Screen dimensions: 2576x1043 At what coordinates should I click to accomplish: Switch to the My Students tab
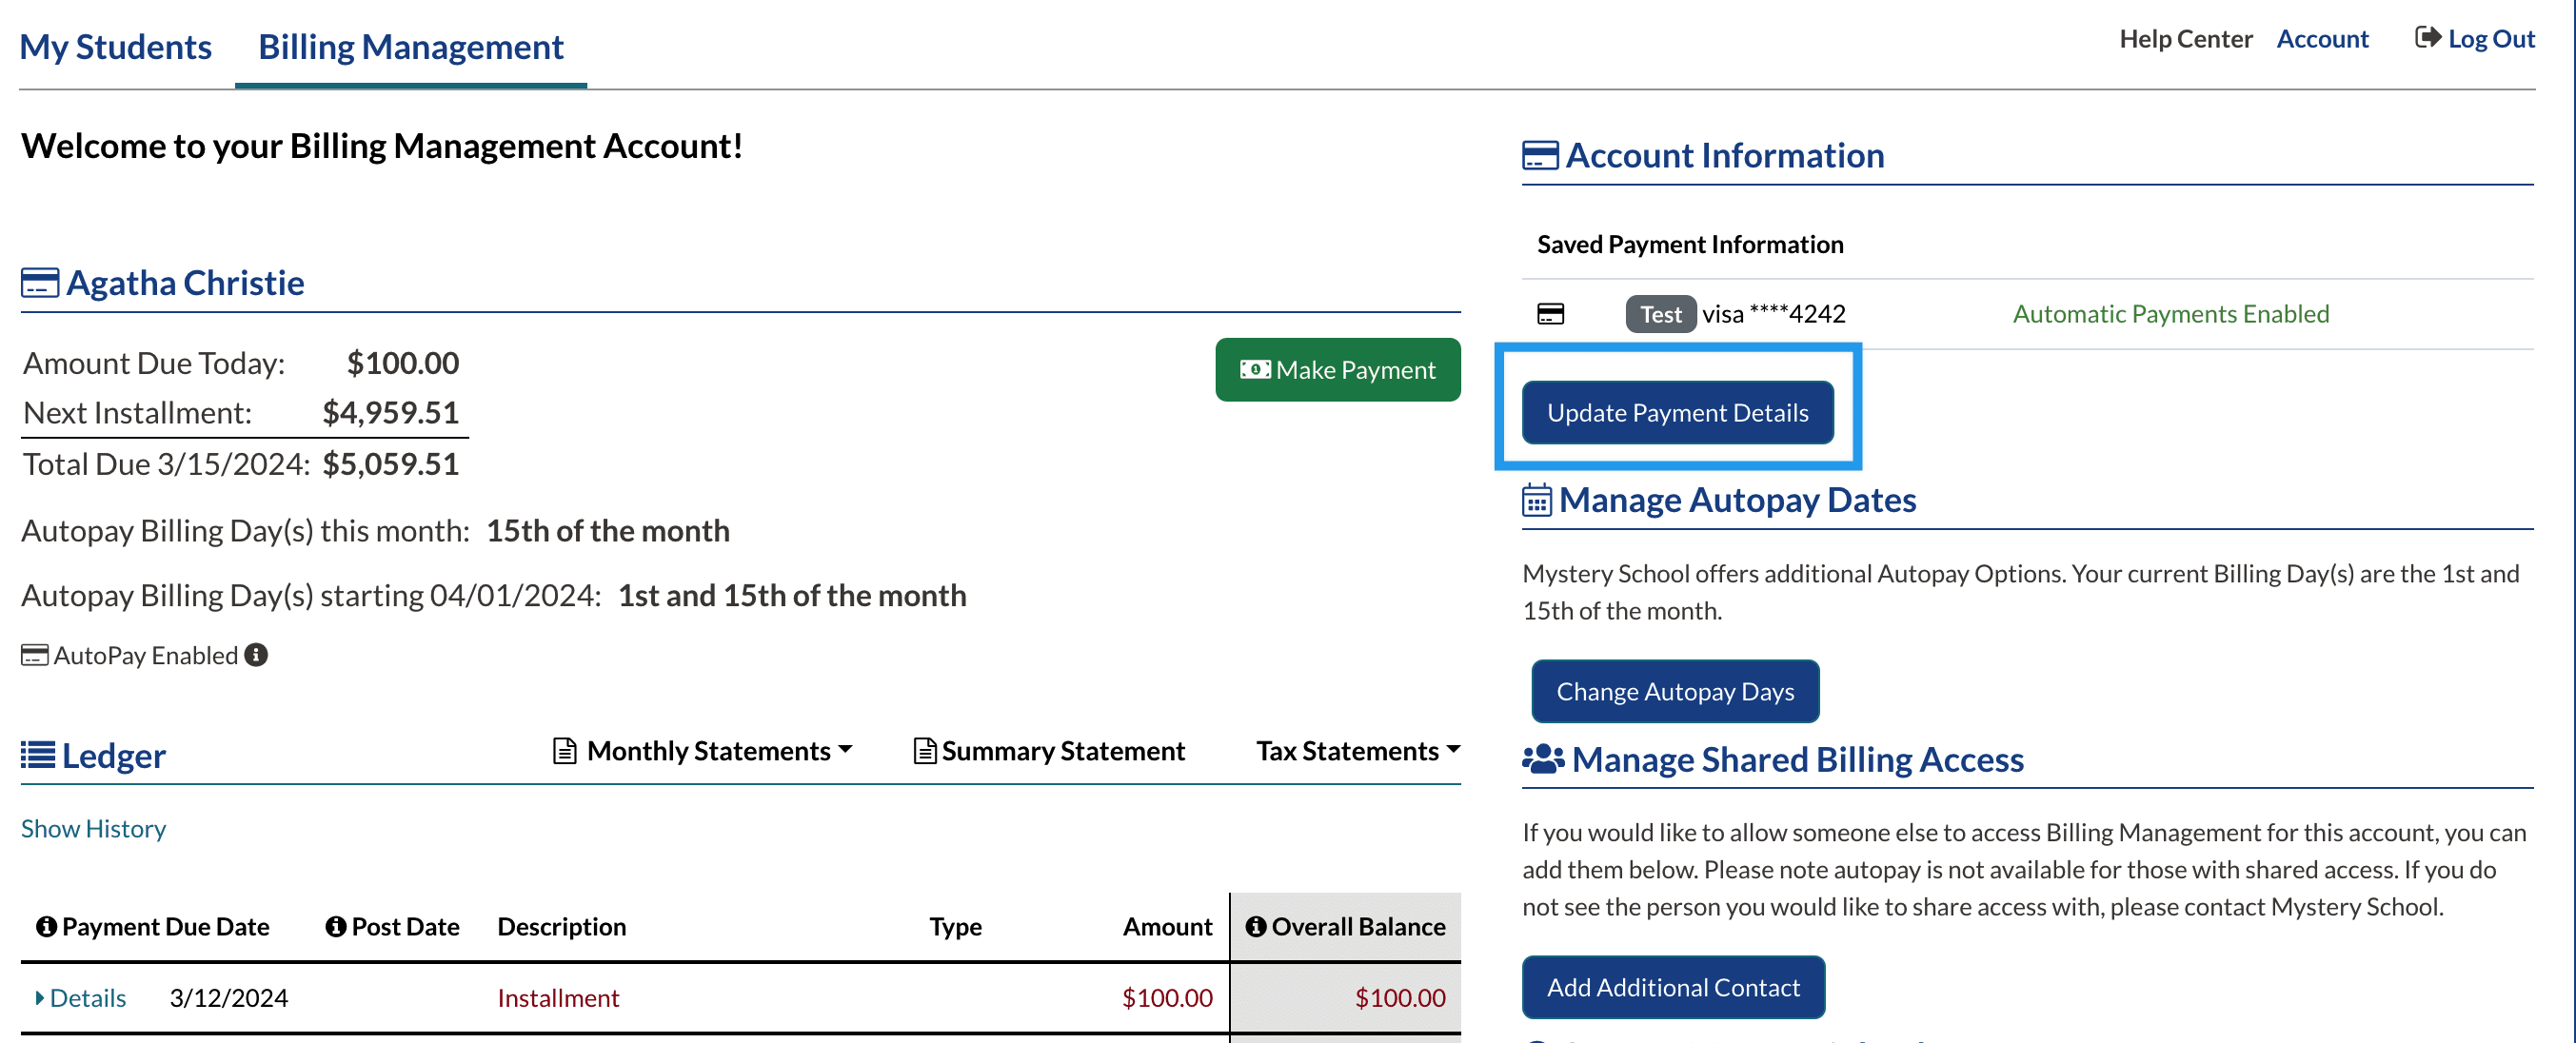coord(115,47)
